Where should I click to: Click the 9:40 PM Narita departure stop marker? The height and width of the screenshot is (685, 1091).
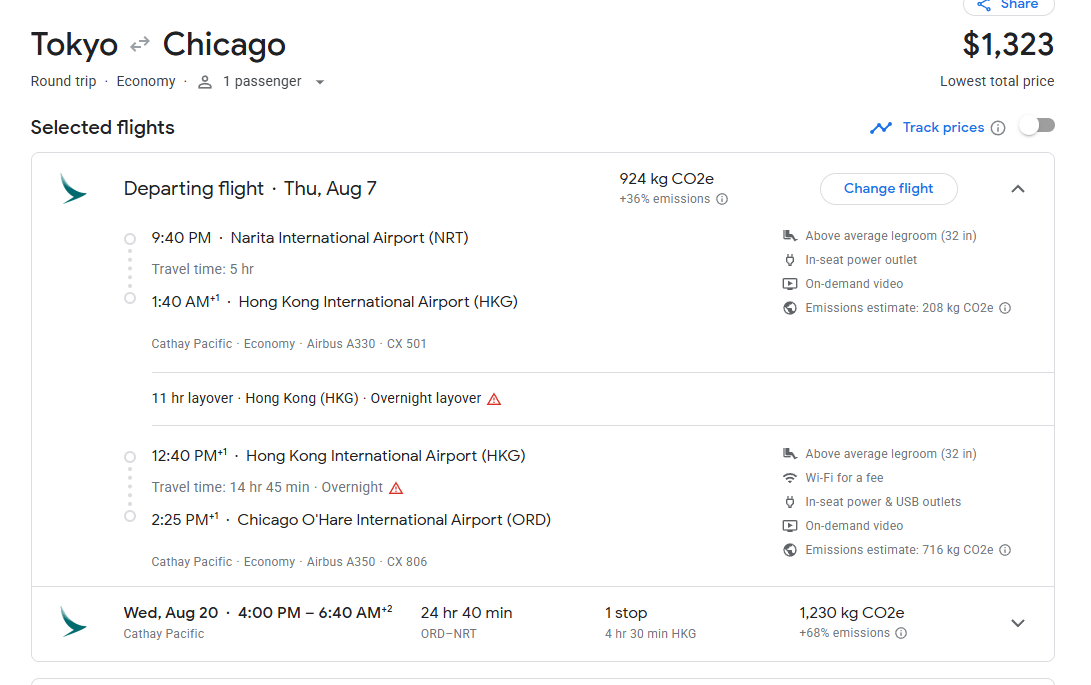[x=129, y=239]
